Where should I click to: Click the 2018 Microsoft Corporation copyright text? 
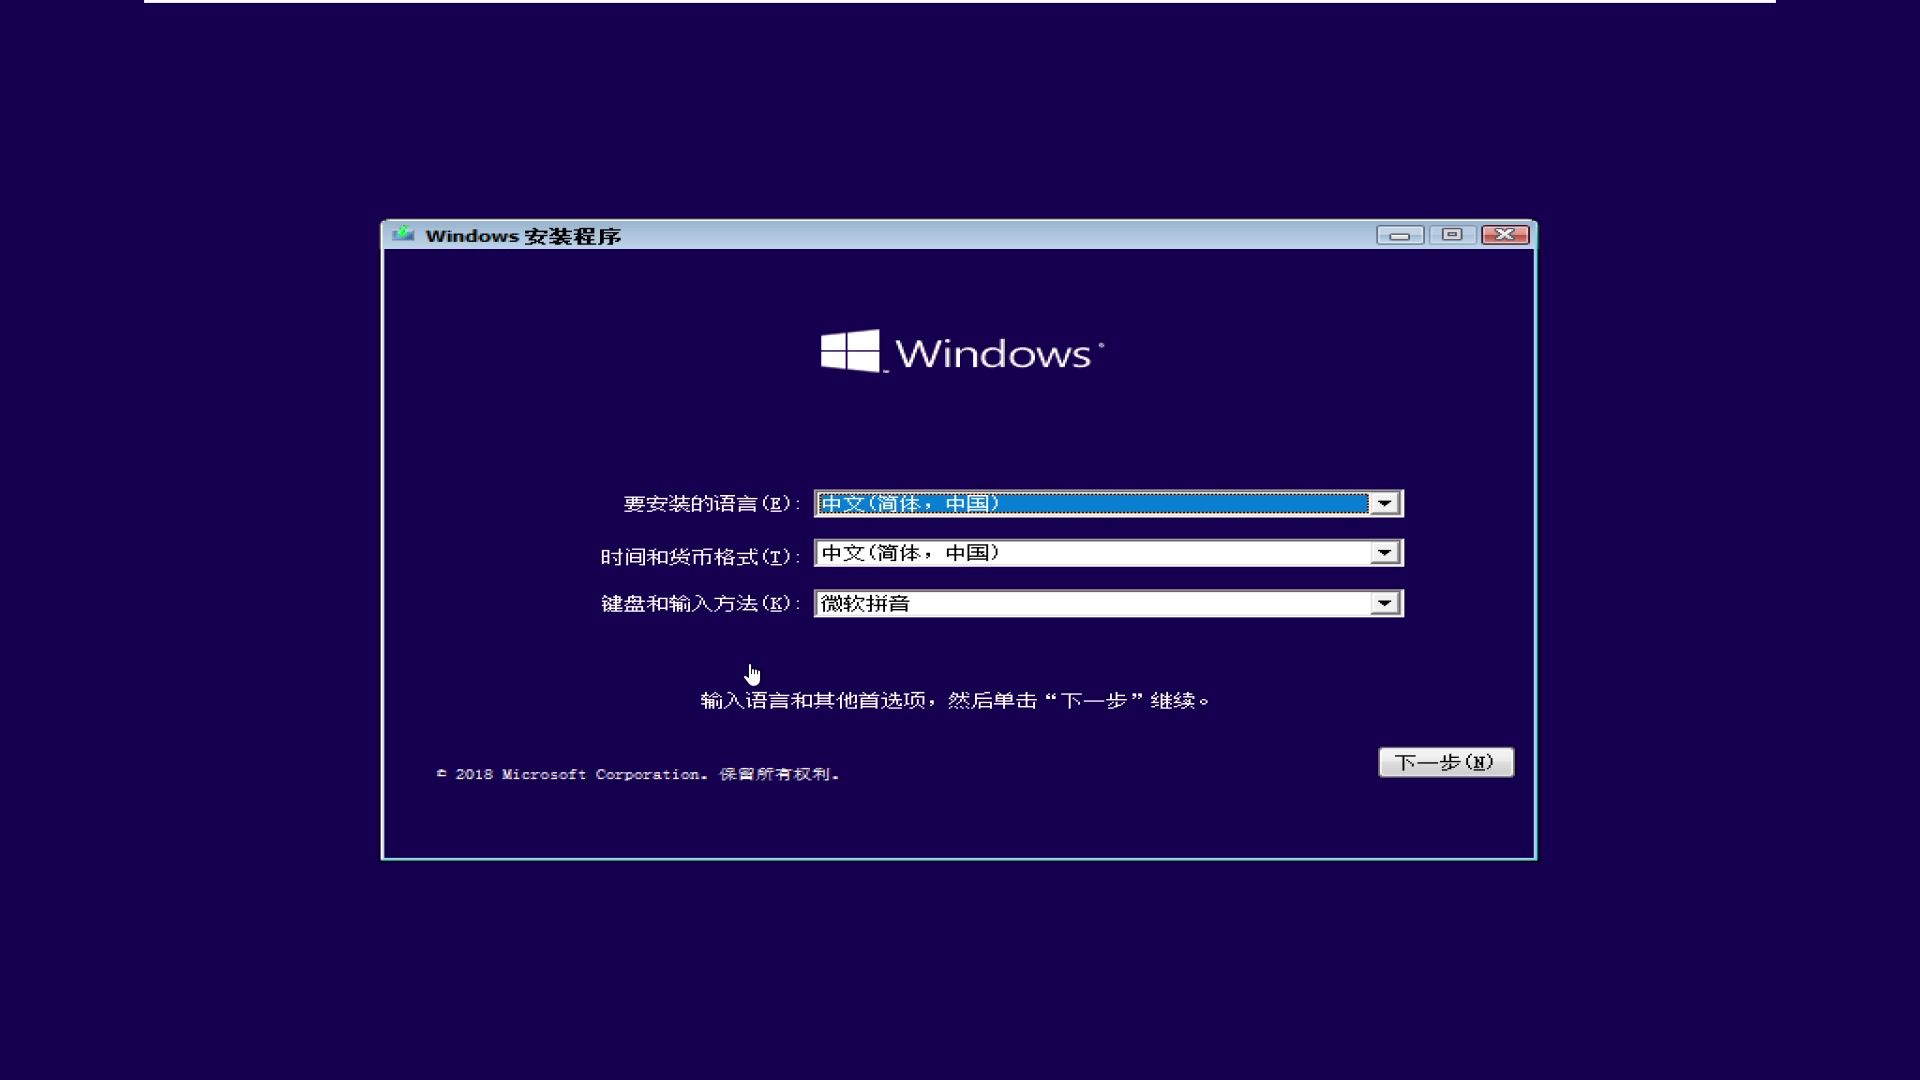click(x=638, y=774)
